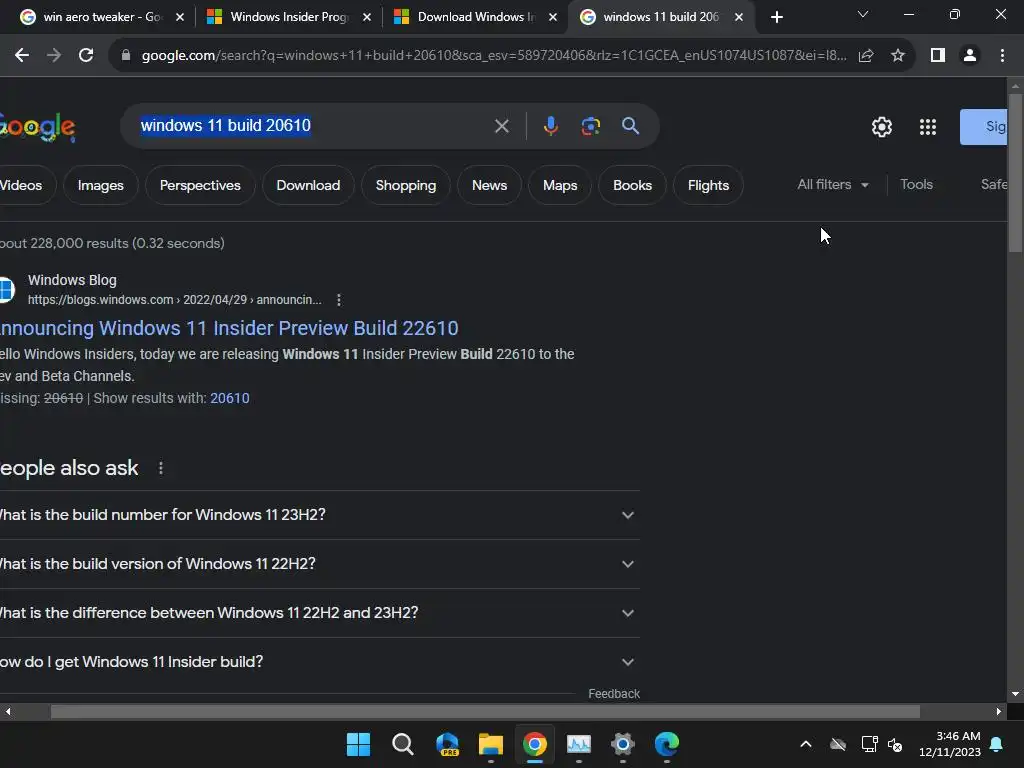Open Windows Blog source URL link
Screen dimensions: 1024x768
[174, 300]
